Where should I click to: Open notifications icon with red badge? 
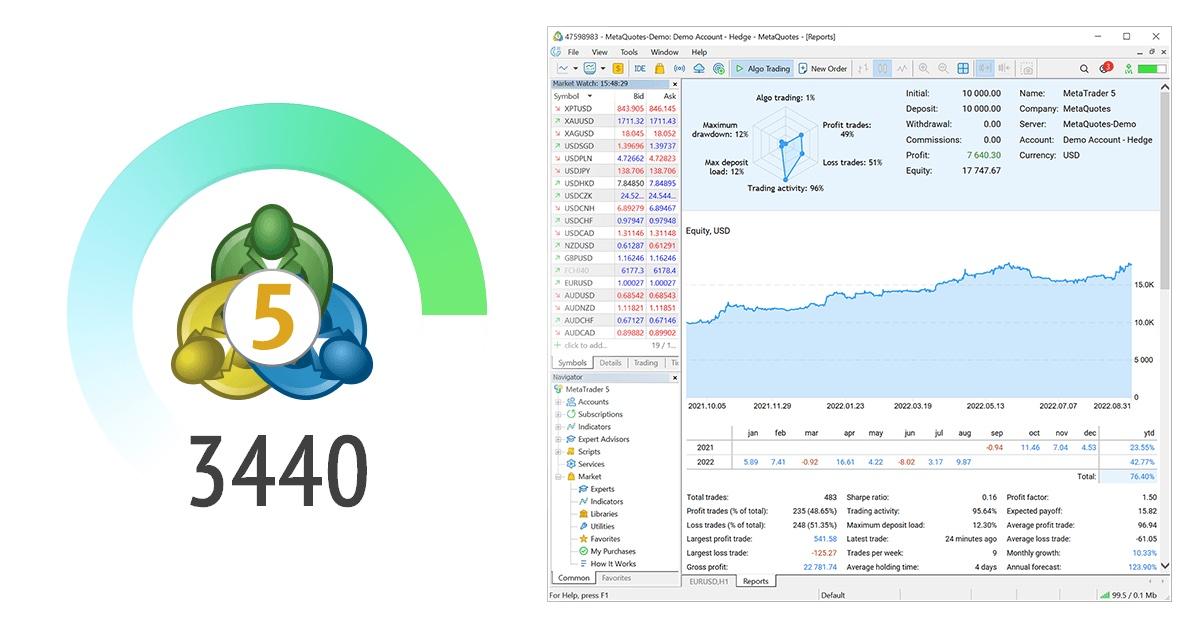click(1105, 68)
